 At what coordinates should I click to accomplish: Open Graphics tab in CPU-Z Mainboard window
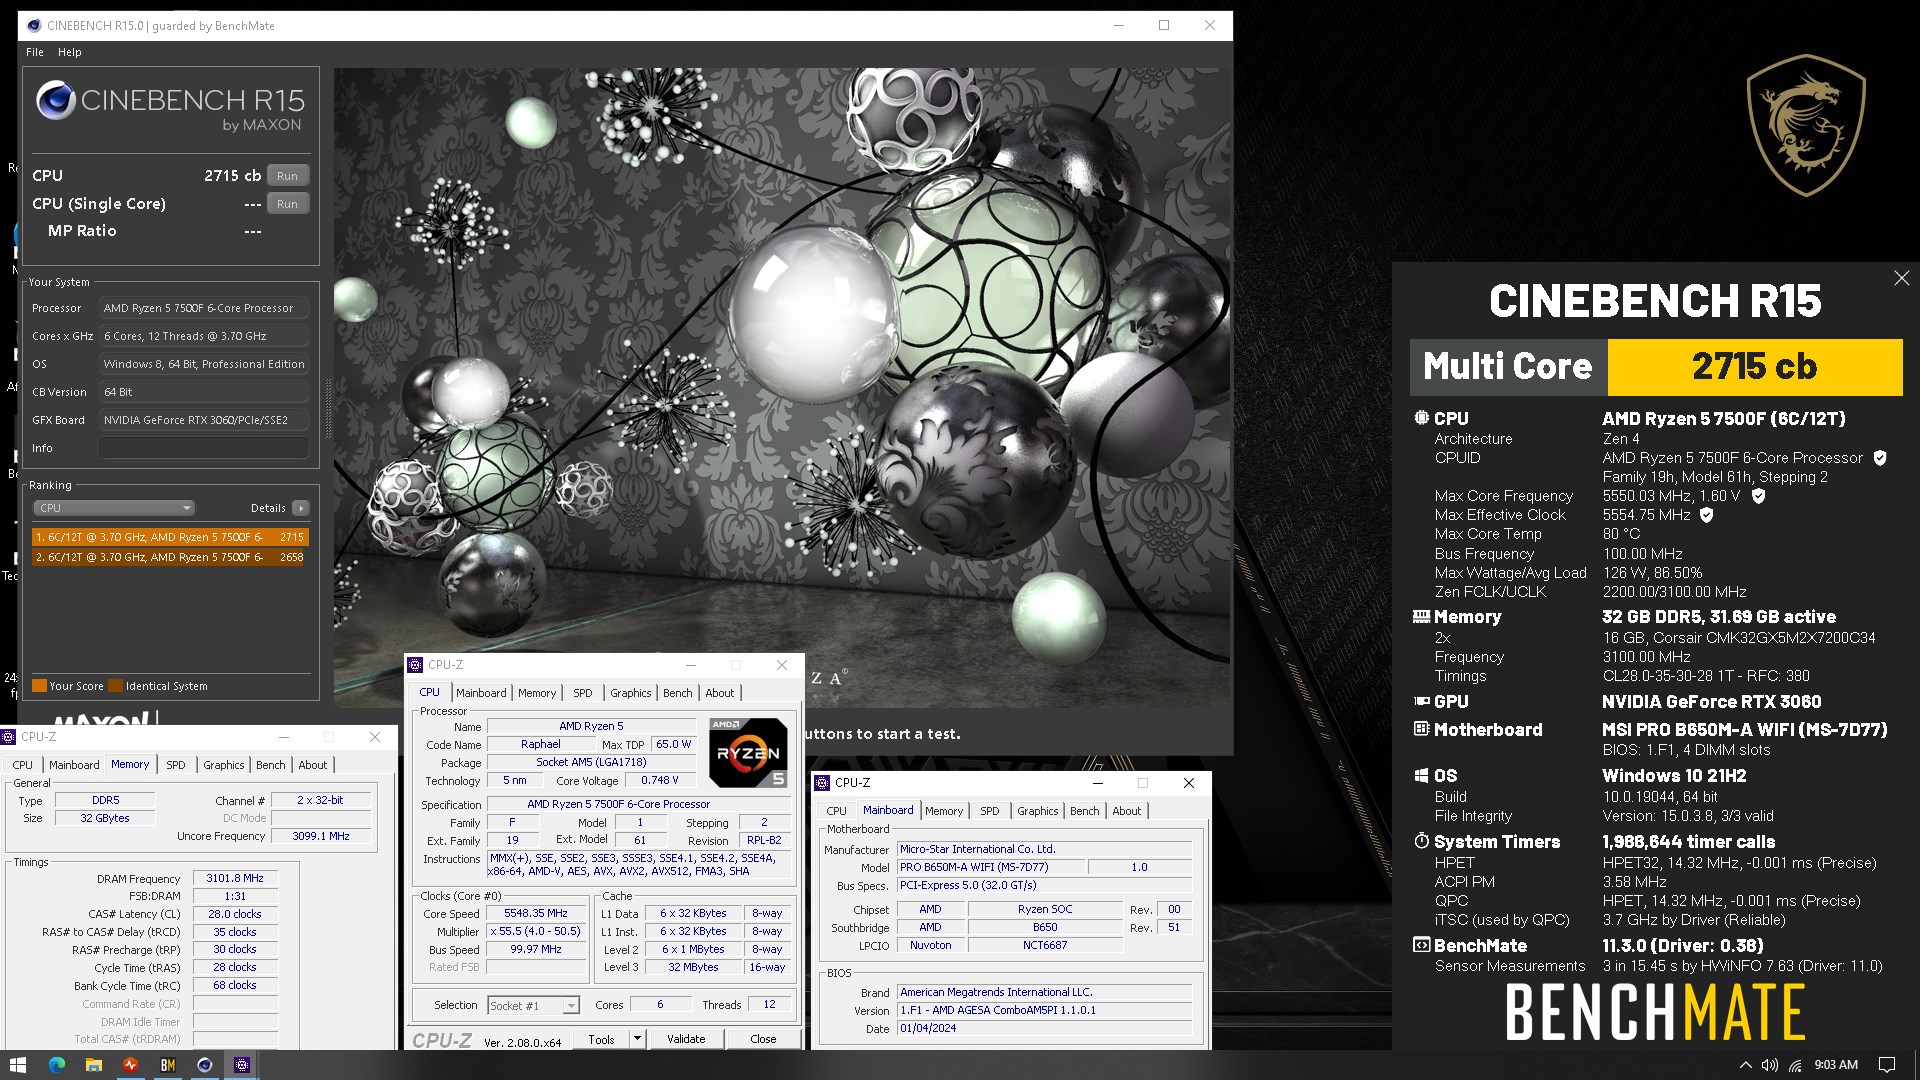point(1037,811)
